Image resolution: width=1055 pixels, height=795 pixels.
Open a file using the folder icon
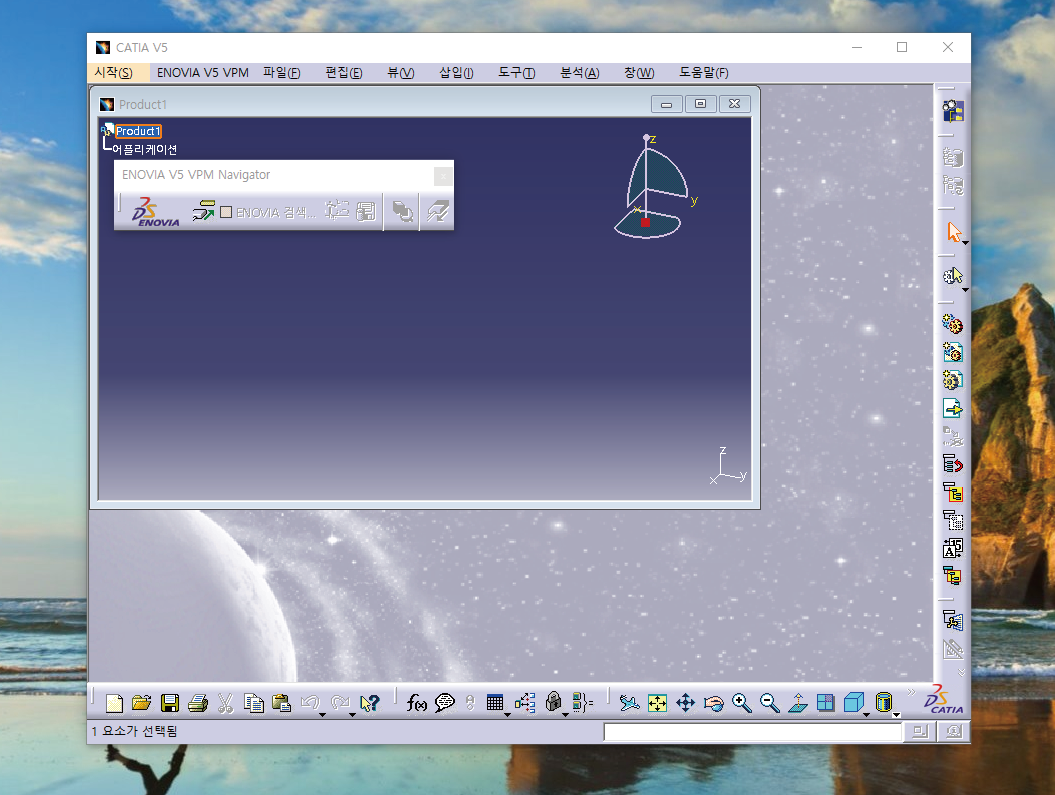click(x=141, y=704)
